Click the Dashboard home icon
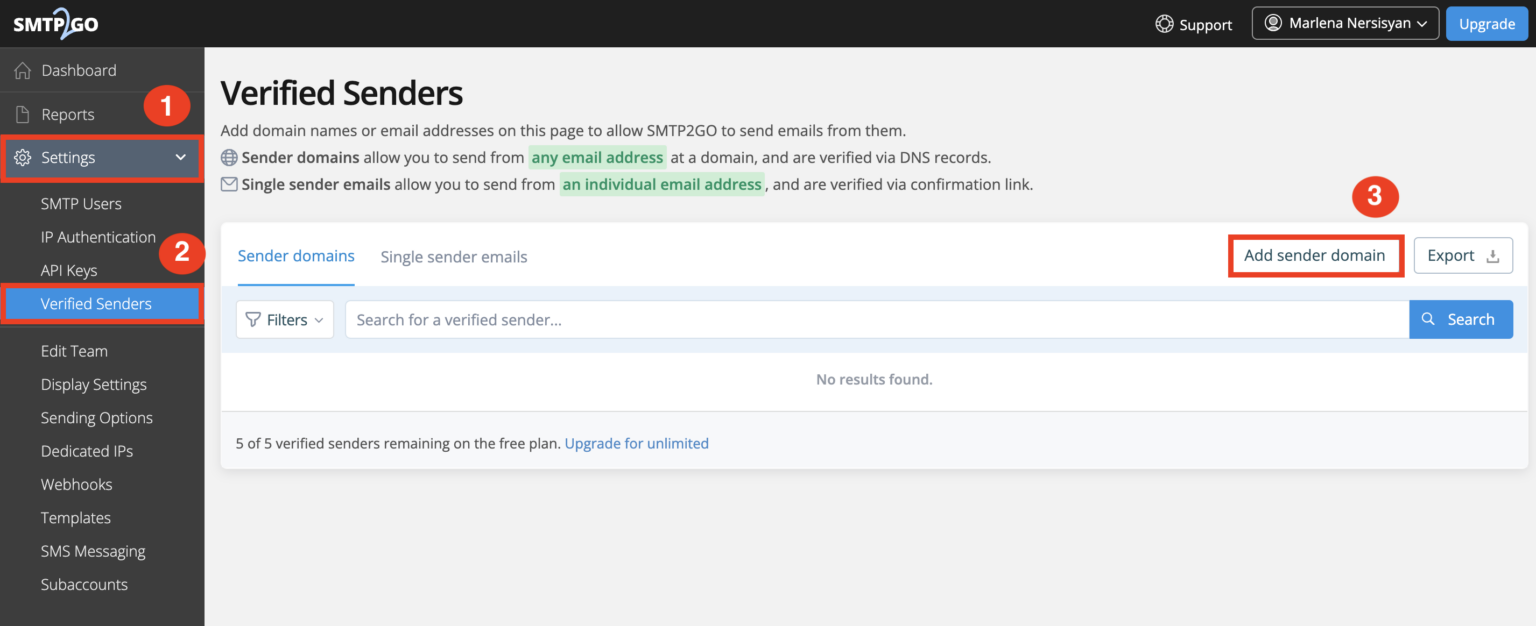The width and height of the screenshot is (1536, 626). [23, 70]
